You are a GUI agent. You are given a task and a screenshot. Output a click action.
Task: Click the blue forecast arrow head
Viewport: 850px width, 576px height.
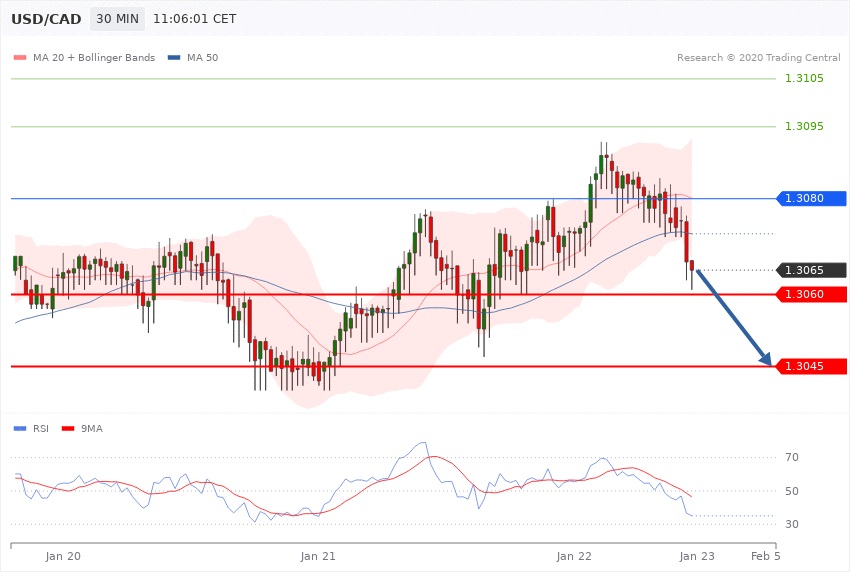coord(766,361)
